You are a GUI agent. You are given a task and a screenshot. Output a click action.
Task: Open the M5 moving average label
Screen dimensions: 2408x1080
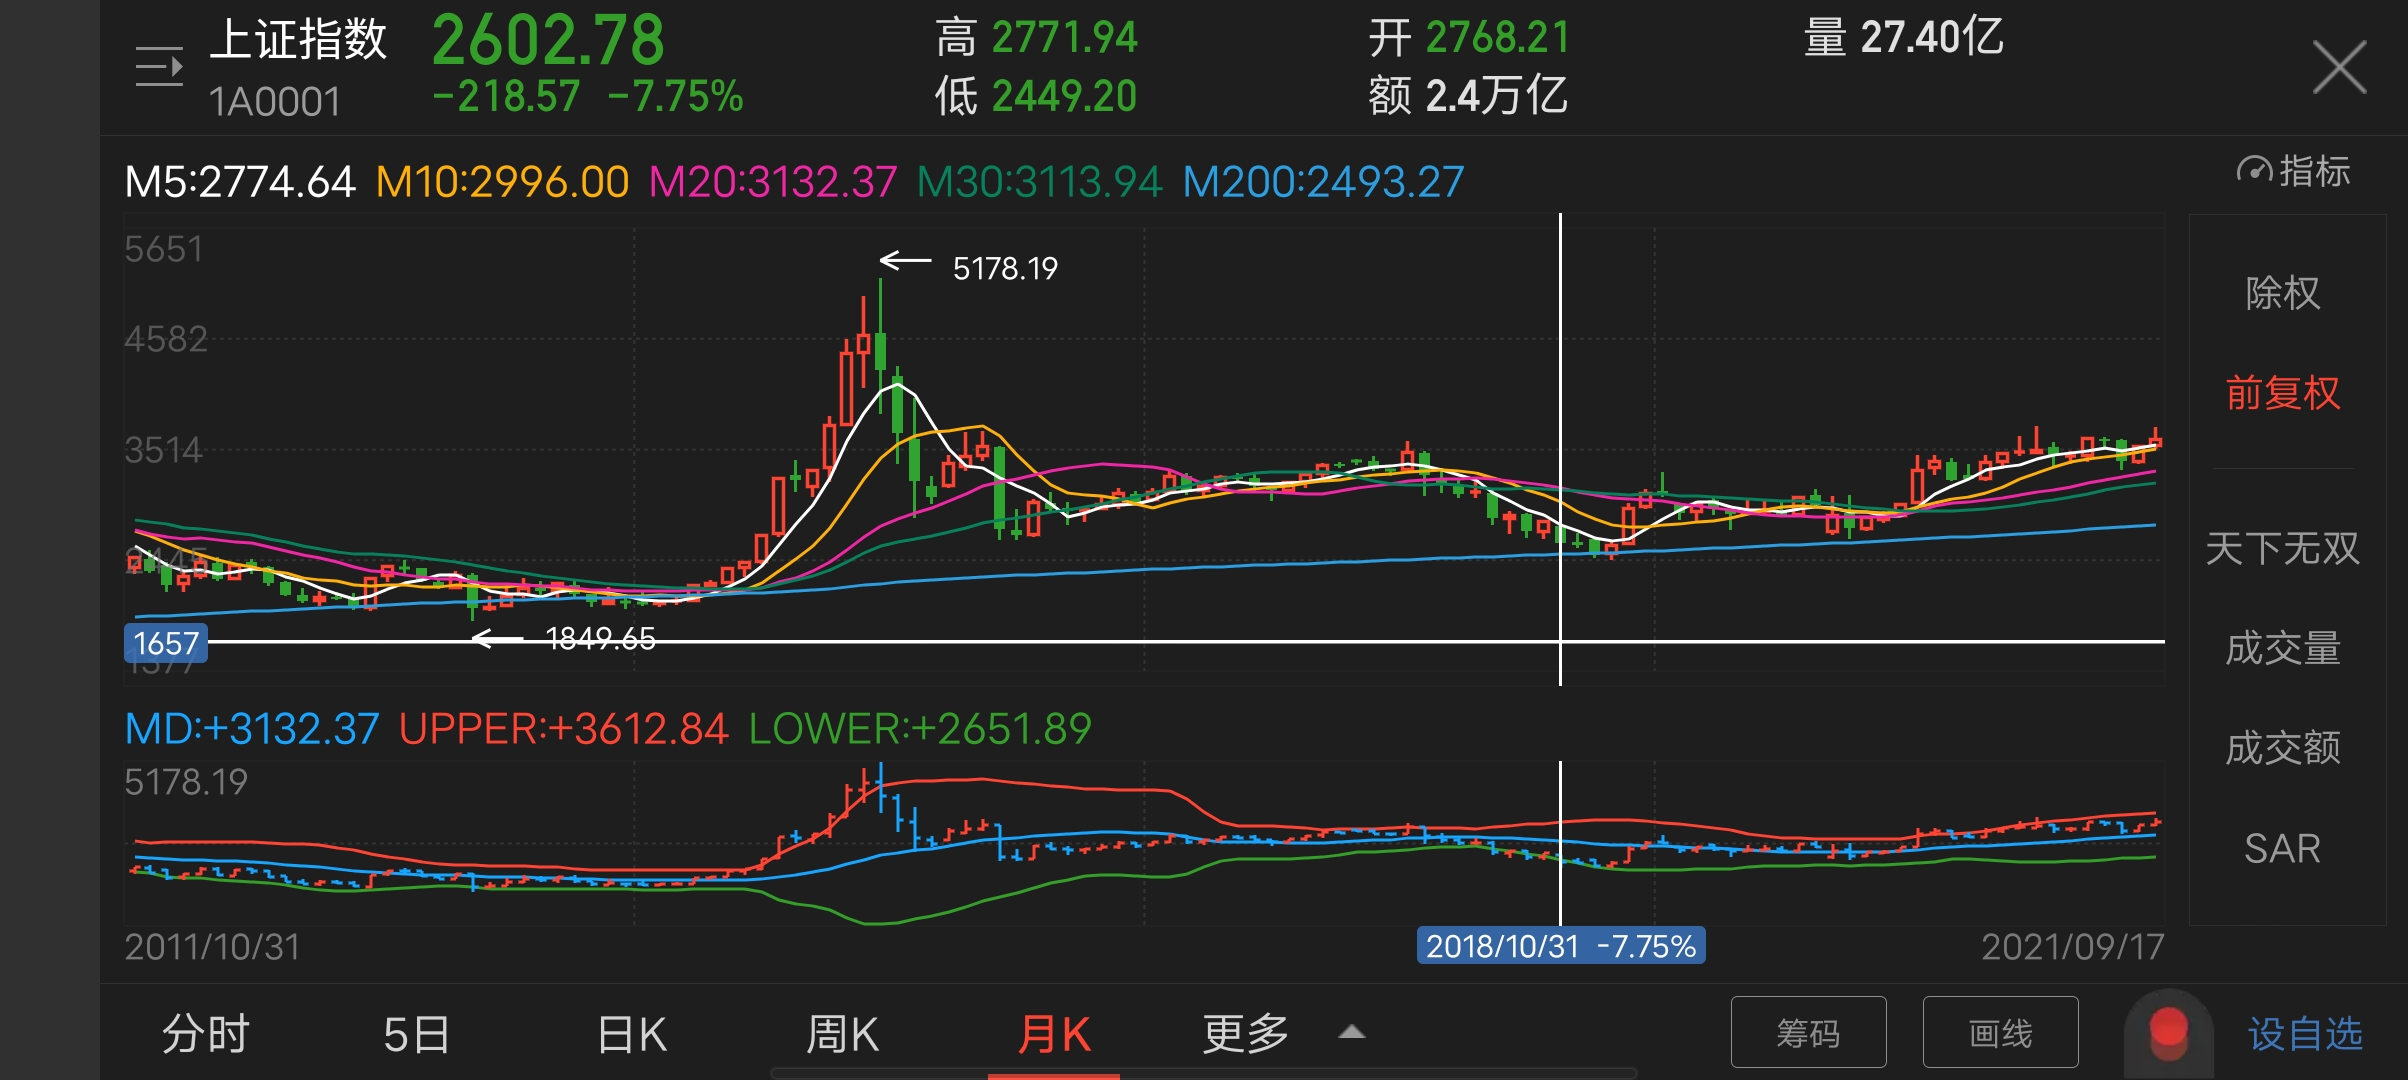pos(235,180)
